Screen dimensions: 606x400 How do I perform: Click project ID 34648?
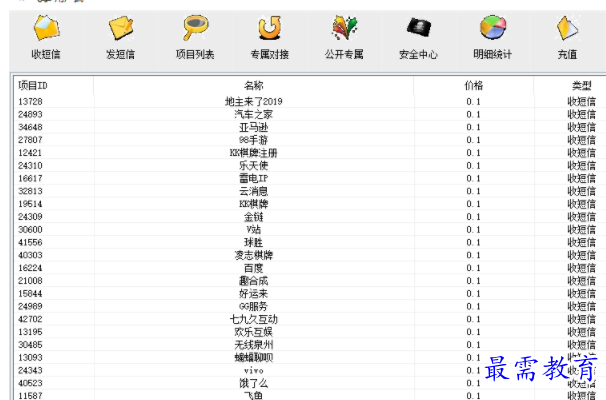pyautogui.click(x=30, y=127)
